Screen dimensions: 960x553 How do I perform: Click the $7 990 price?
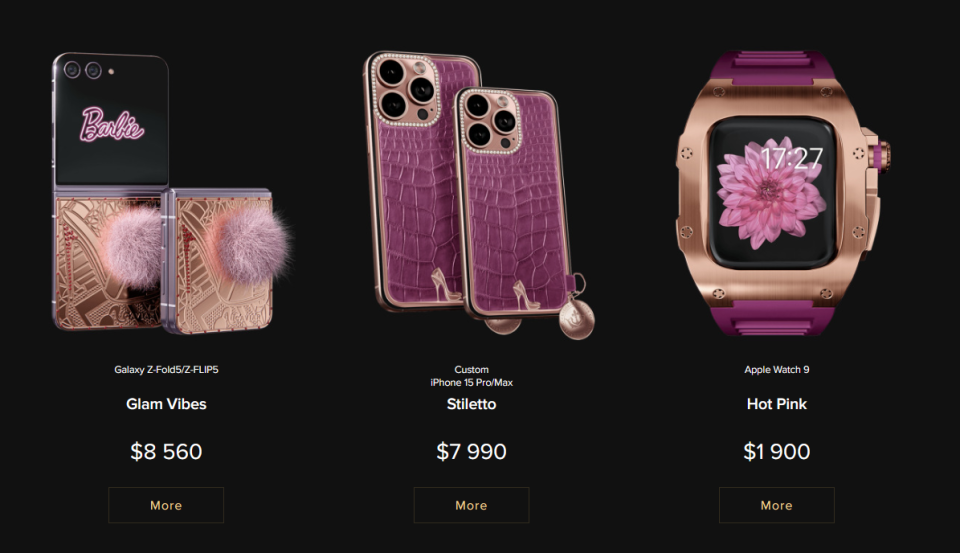(471, 451)
